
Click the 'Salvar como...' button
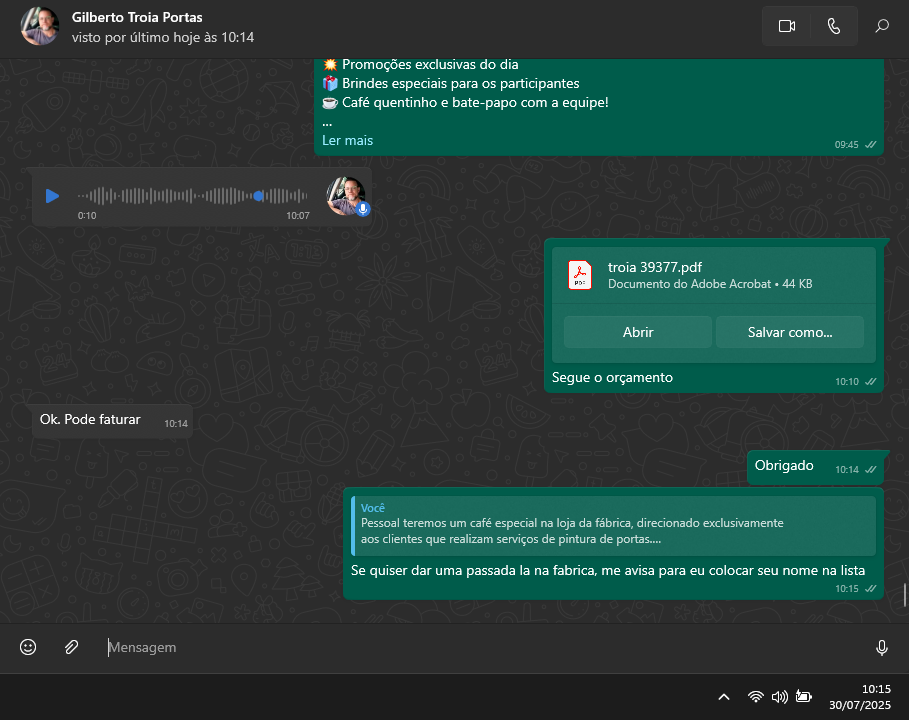789,332
